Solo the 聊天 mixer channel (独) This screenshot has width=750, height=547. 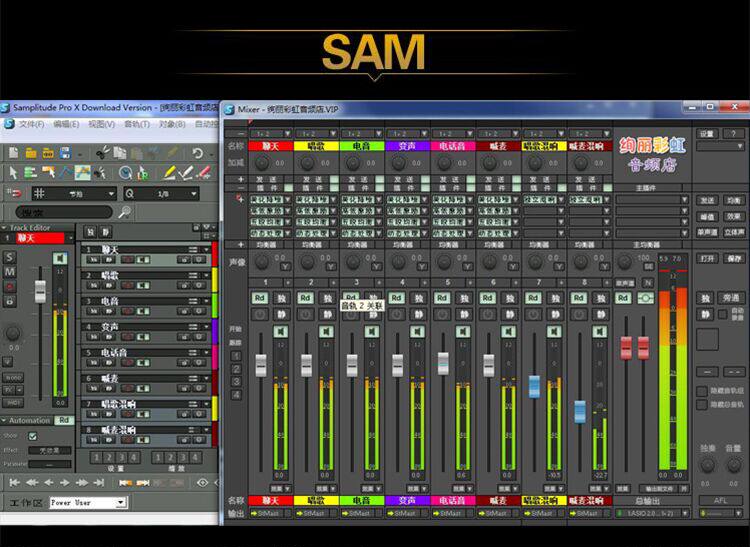(282, 298)
